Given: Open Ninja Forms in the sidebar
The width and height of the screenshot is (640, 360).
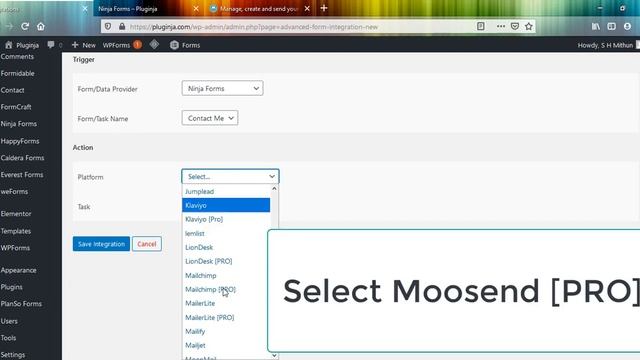Looking at the screenshot, I should click(19, 124).
